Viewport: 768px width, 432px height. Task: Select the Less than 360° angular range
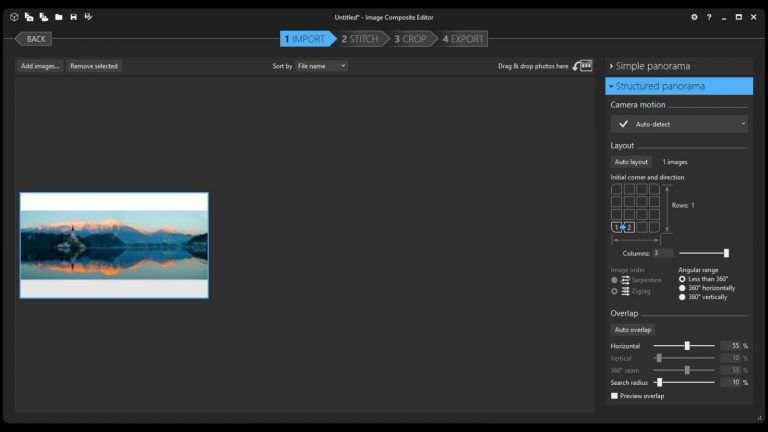(x=683, y=279)
